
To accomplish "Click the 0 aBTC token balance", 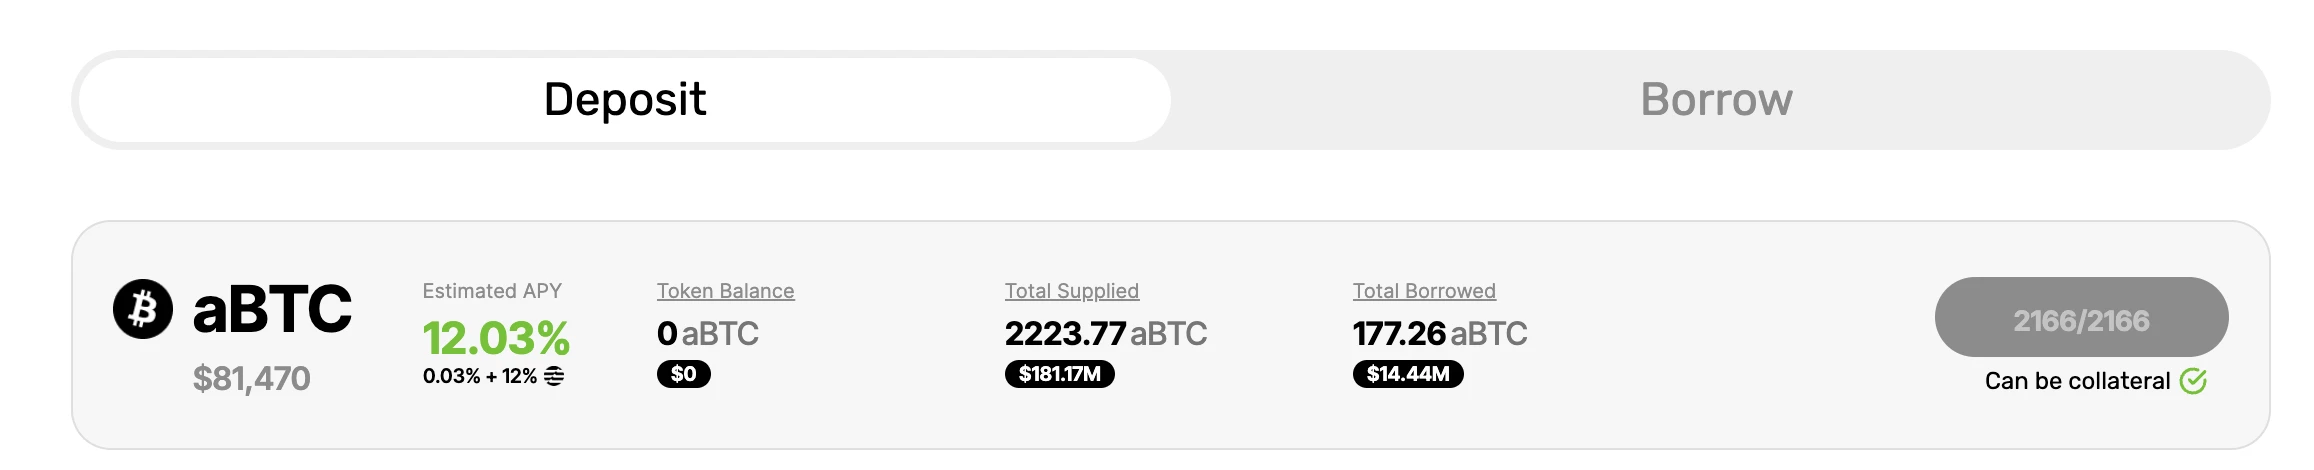I will tap(707, 333).
